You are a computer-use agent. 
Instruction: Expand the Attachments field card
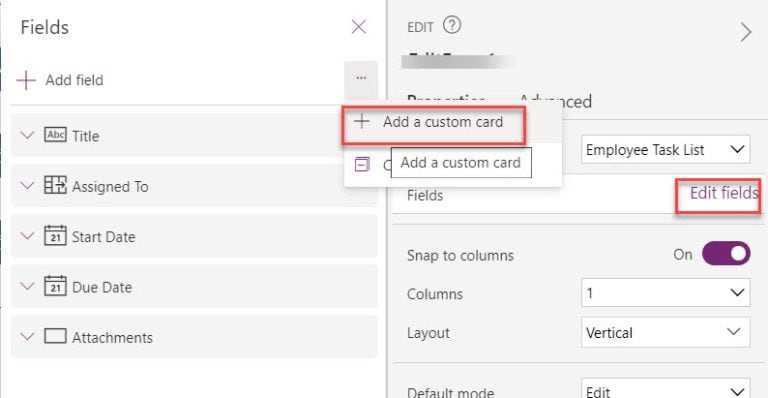tap(27, 336)
